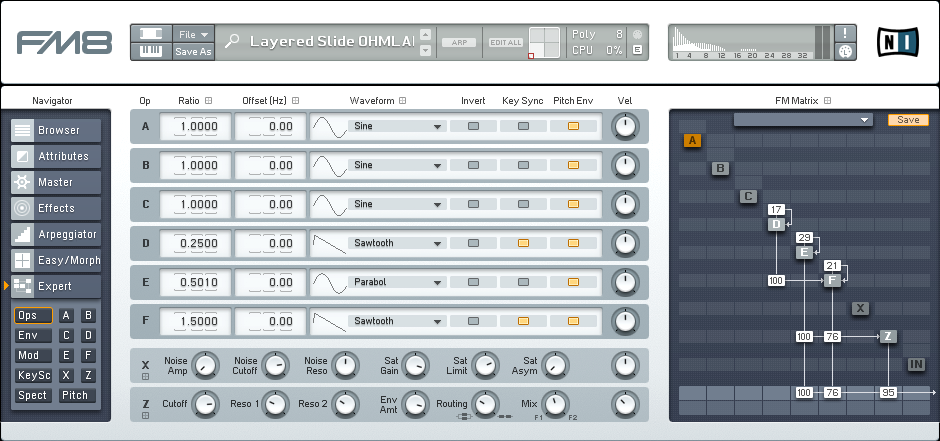
Task: Toggle Invert for operator E
Action: (473, 282)
